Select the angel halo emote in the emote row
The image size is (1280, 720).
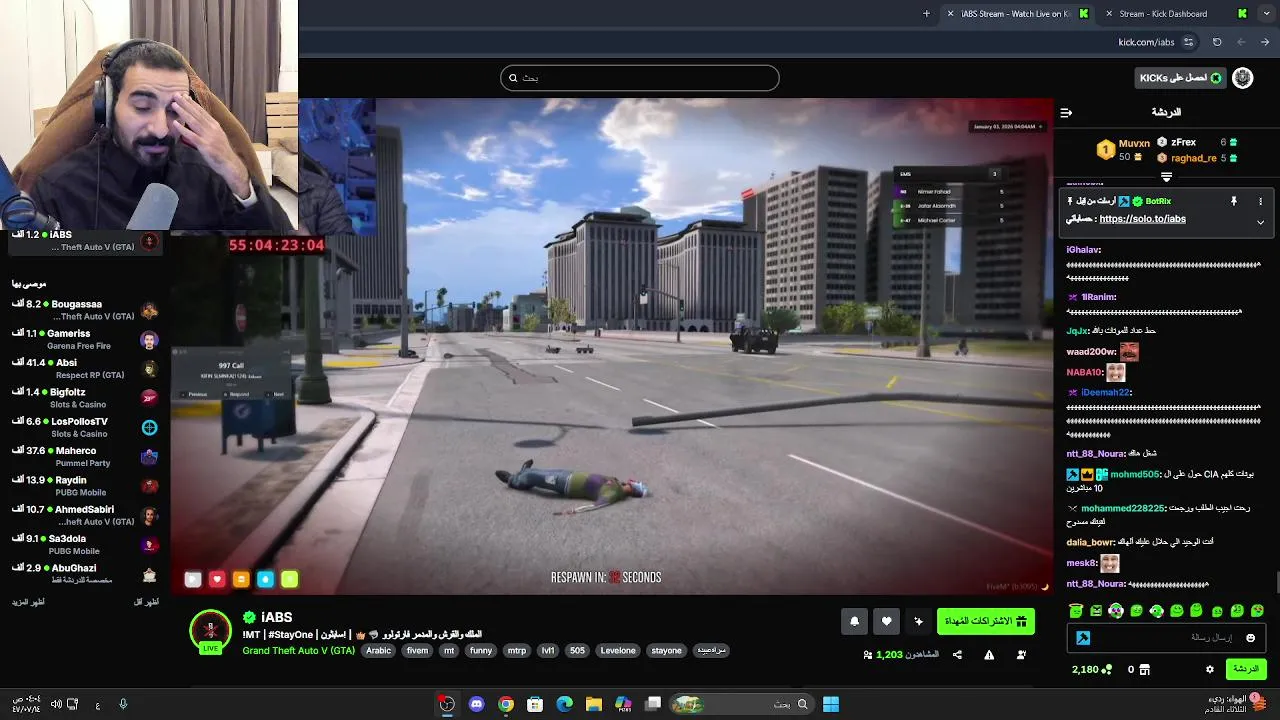[1075, 610]
